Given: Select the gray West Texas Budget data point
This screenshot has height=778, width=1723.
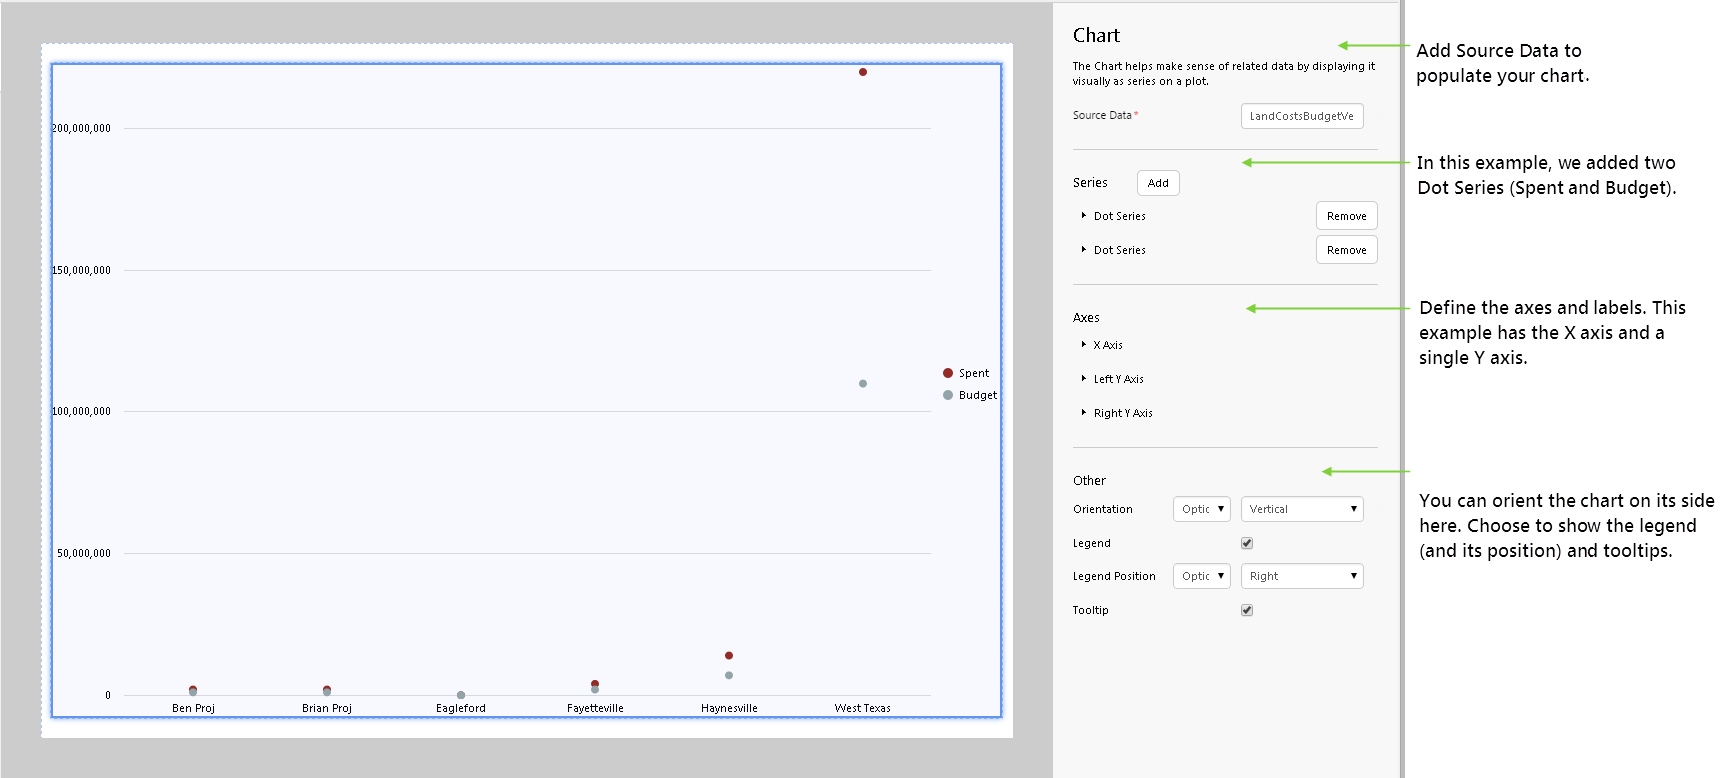Looking at the screenshot, I should pos(863,384).
